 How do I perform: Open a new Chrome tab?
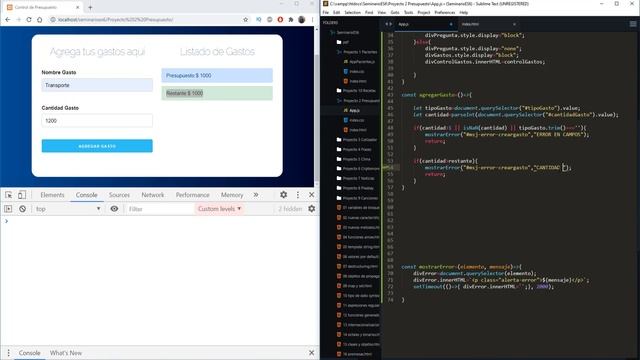pos(90,7)
